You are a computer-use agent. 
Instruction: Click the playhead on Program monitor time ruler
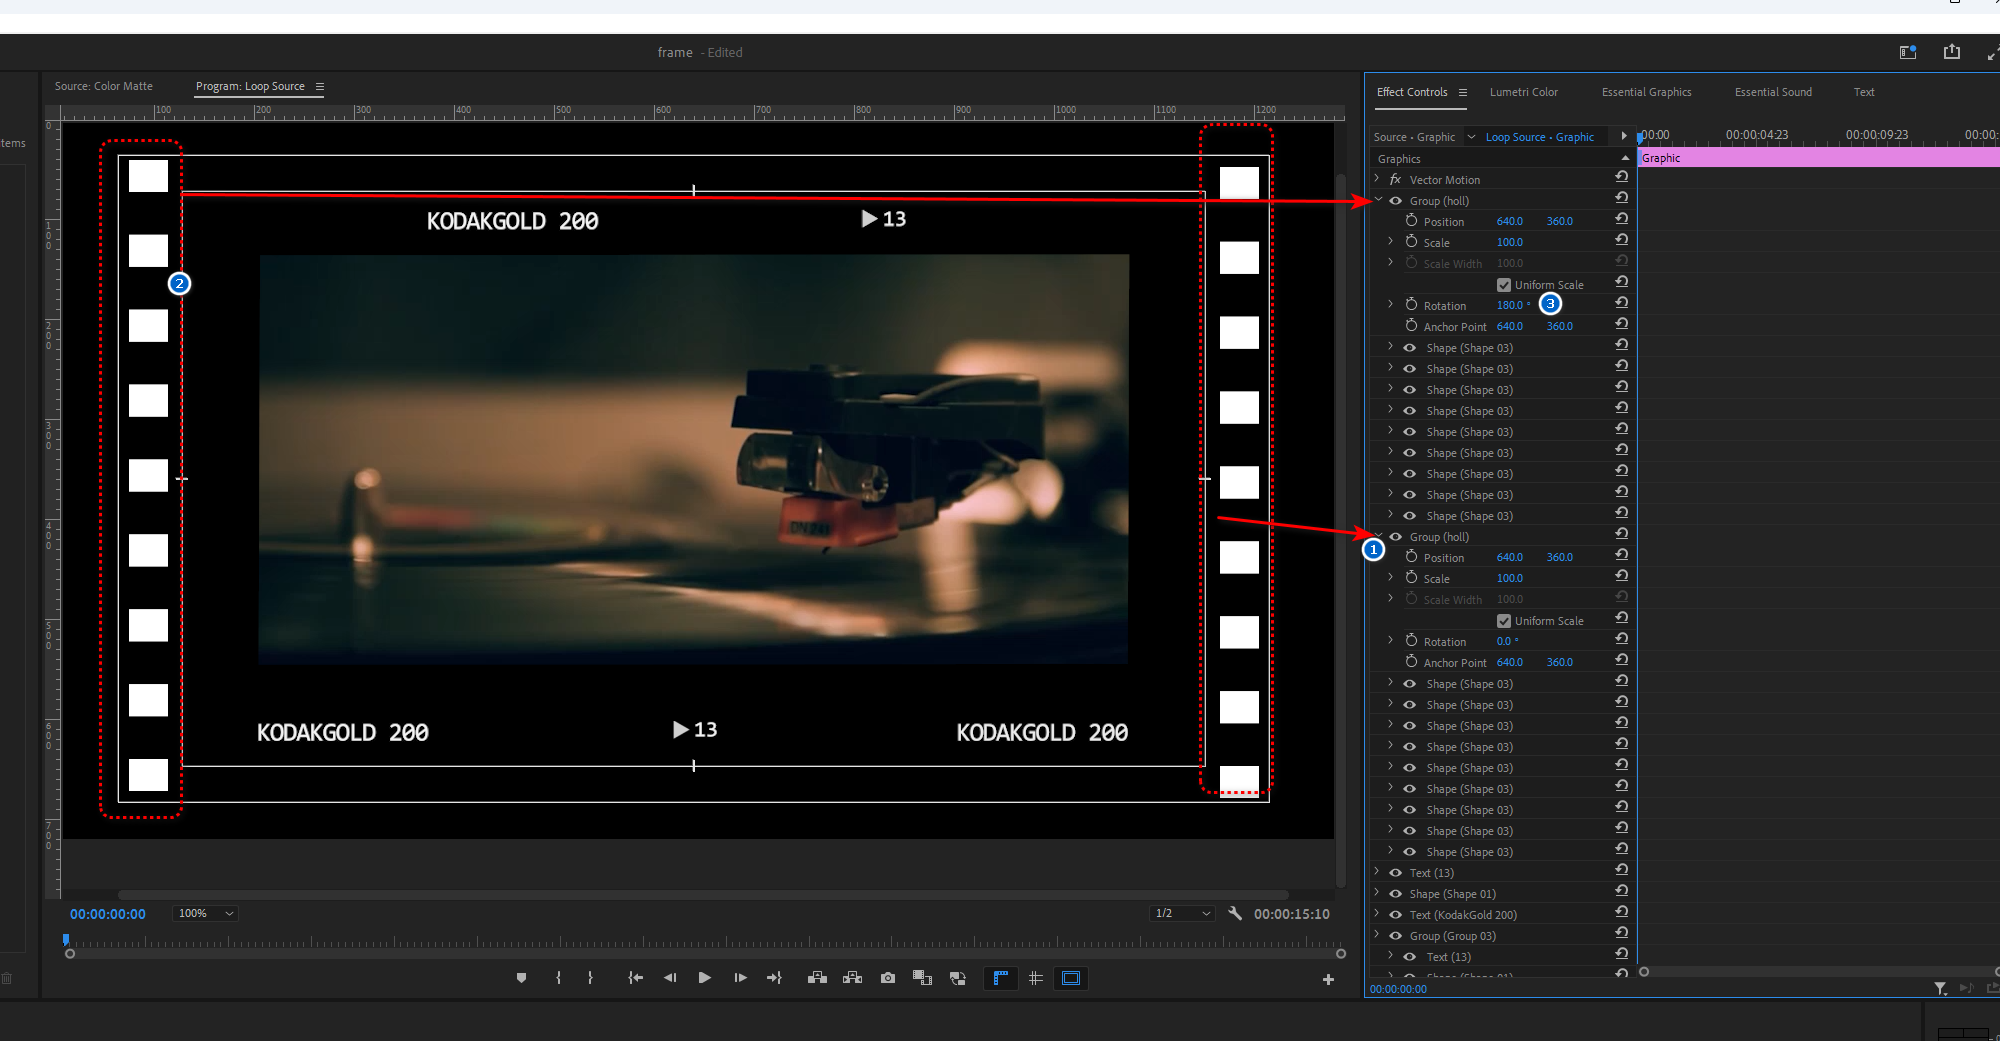coord(66,940)
